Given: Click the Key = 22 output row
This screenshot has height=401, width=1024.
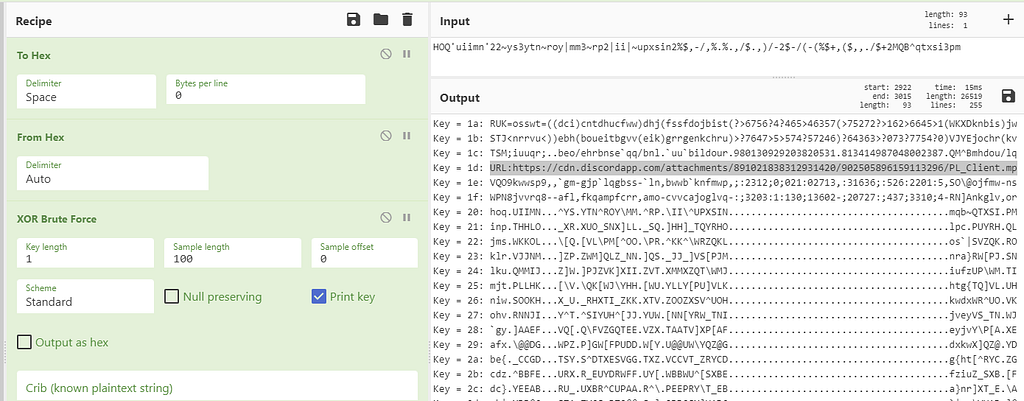Looking at the screenshot, I should pos(725,242).
